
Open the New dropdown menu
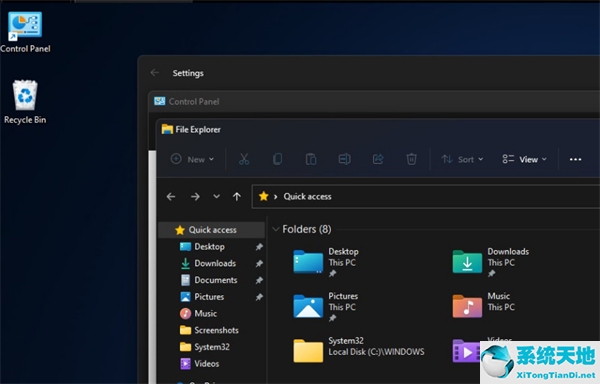point(192,159)
